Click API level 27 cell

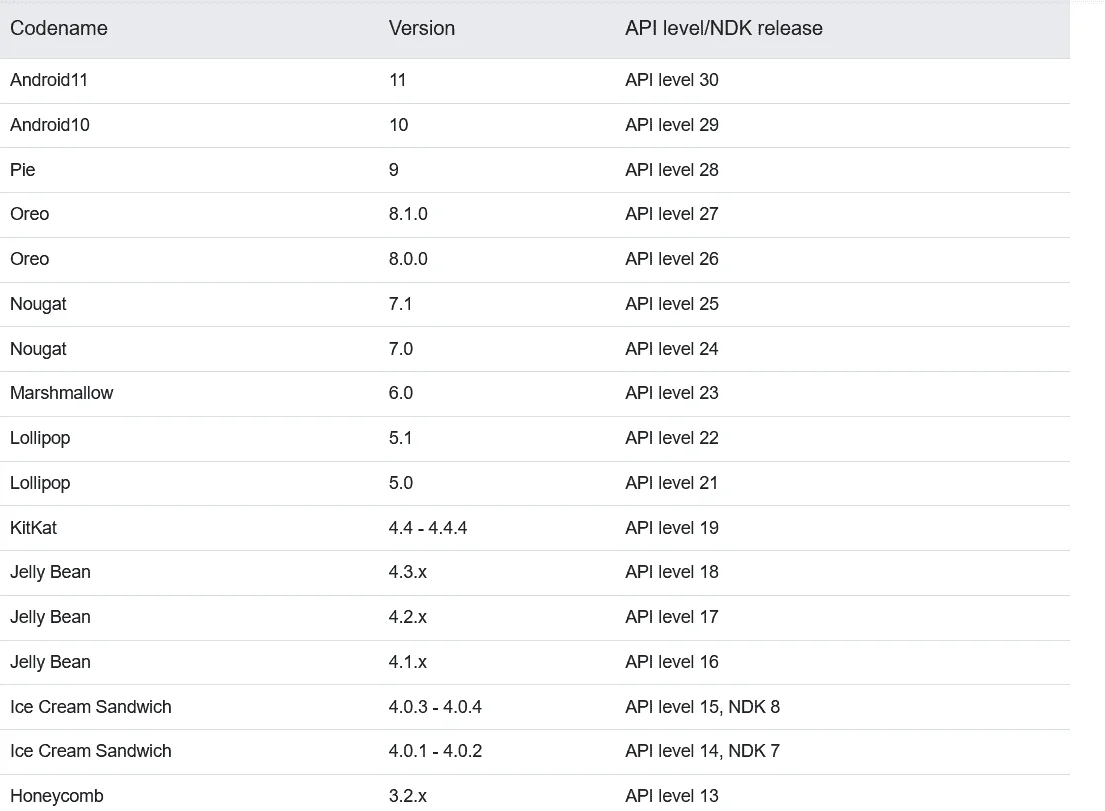coord(672,214)
